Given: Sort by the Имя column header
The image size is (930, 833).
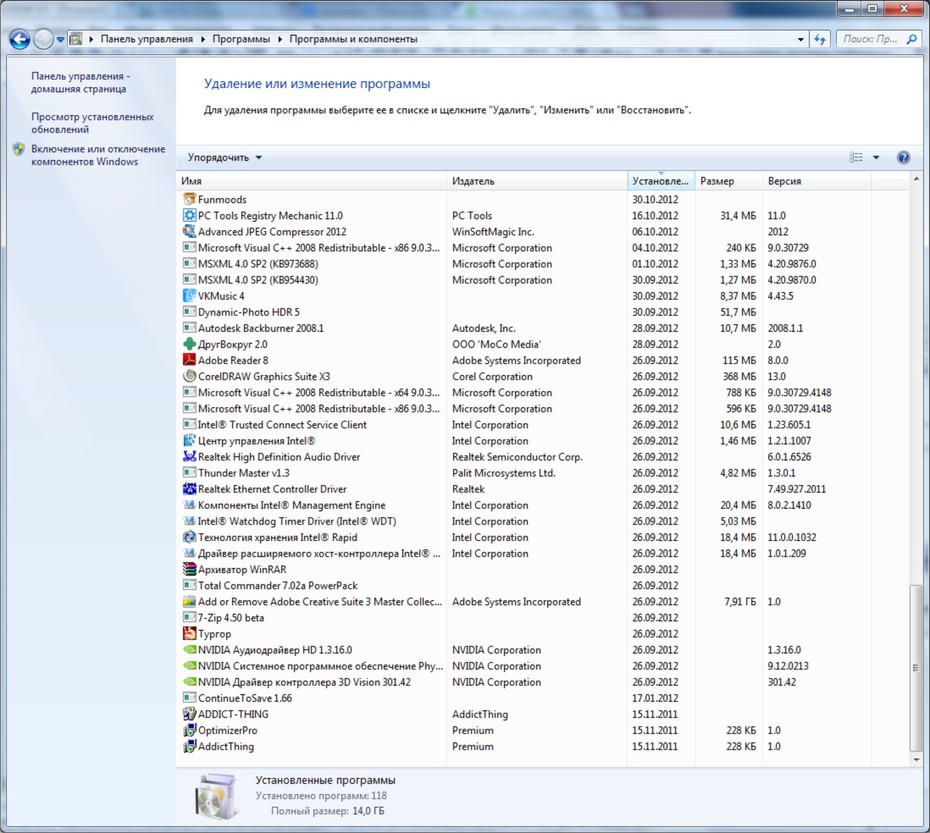Looking at the screenshot, I should [312, 181].
